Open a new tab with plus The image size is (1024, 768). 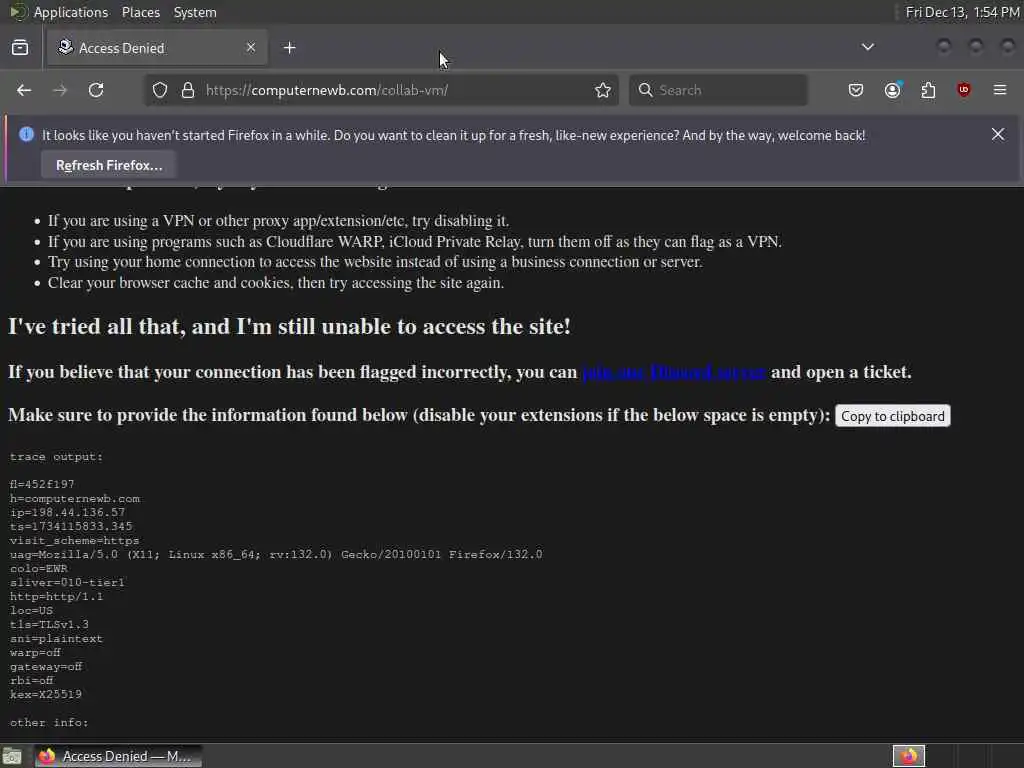(290, 48)
